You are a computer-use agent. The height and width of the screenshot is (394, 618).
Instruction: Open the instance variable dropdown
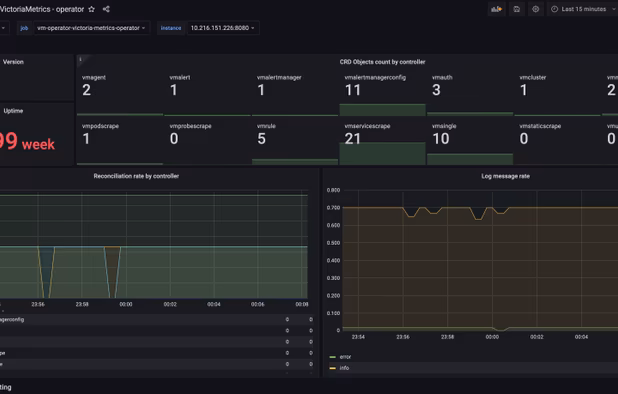click(223, 28)
